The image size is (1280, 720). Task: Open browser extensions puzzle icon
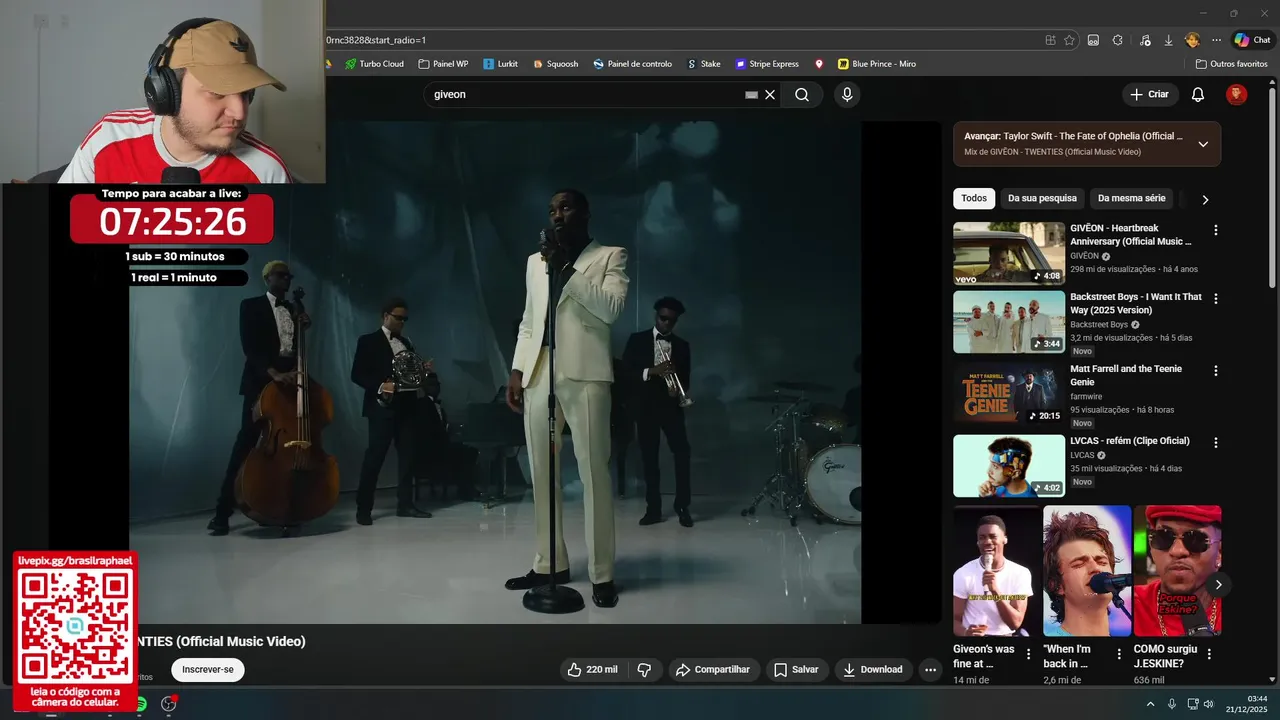(x=1118, y=40)
